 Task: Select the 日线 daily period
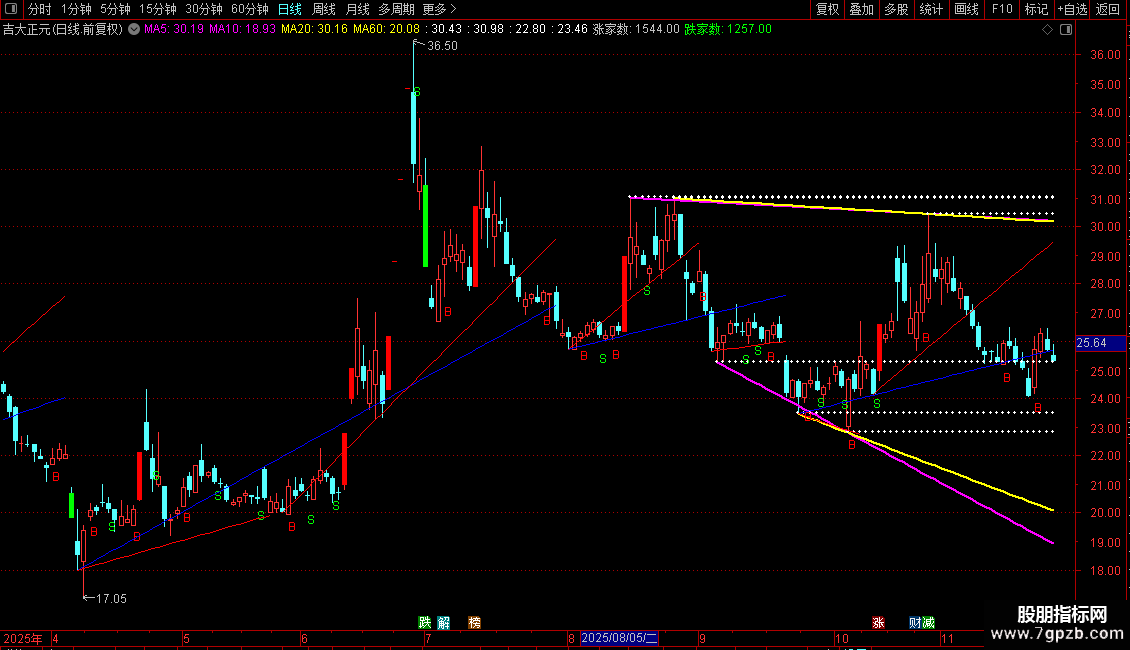coord(290,9)
